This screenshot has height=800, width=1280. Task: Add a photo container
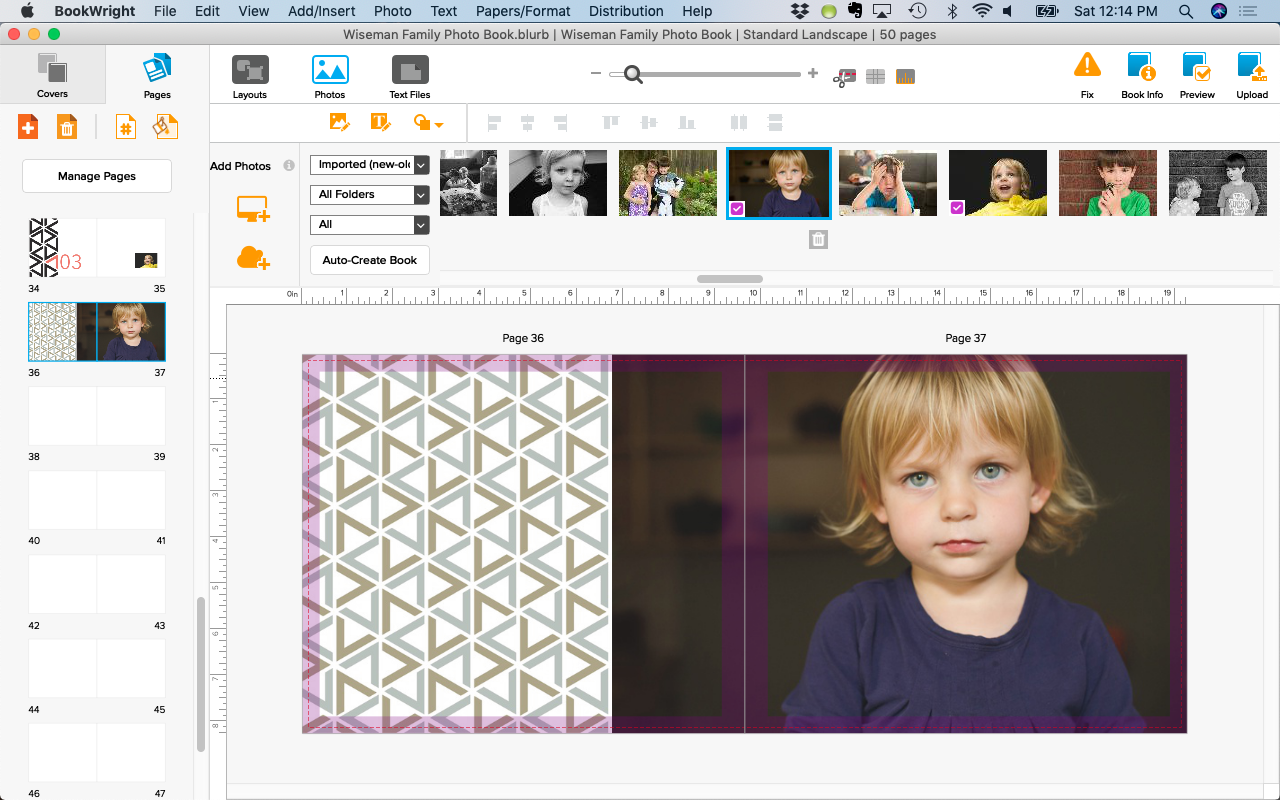coord(339,122)
